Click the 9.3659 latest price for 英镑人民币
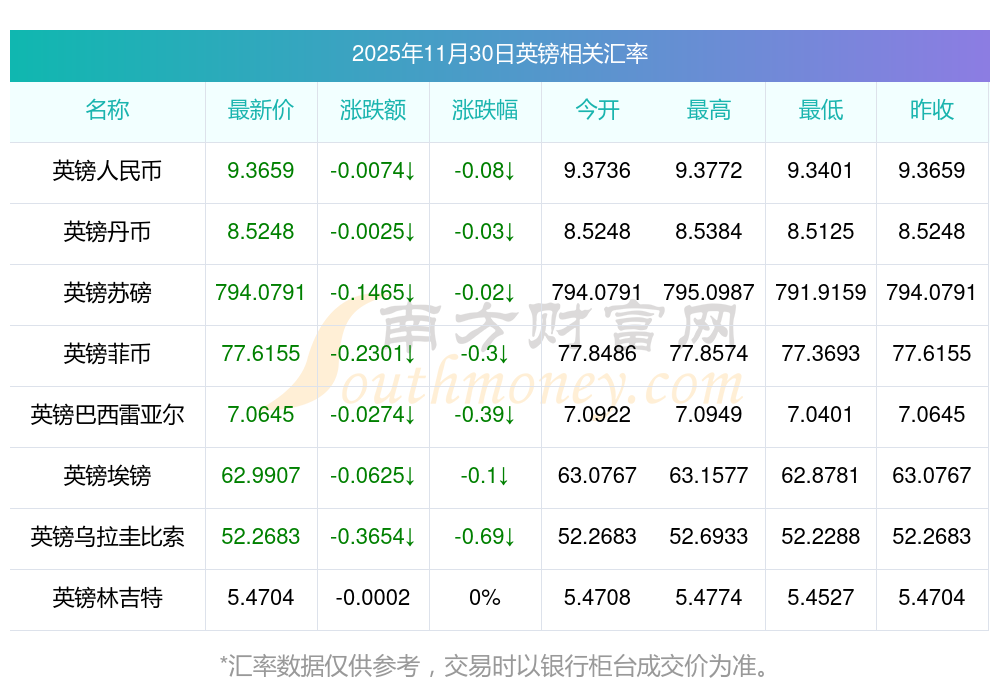1000x697 pixels. [x=260, y=171]
